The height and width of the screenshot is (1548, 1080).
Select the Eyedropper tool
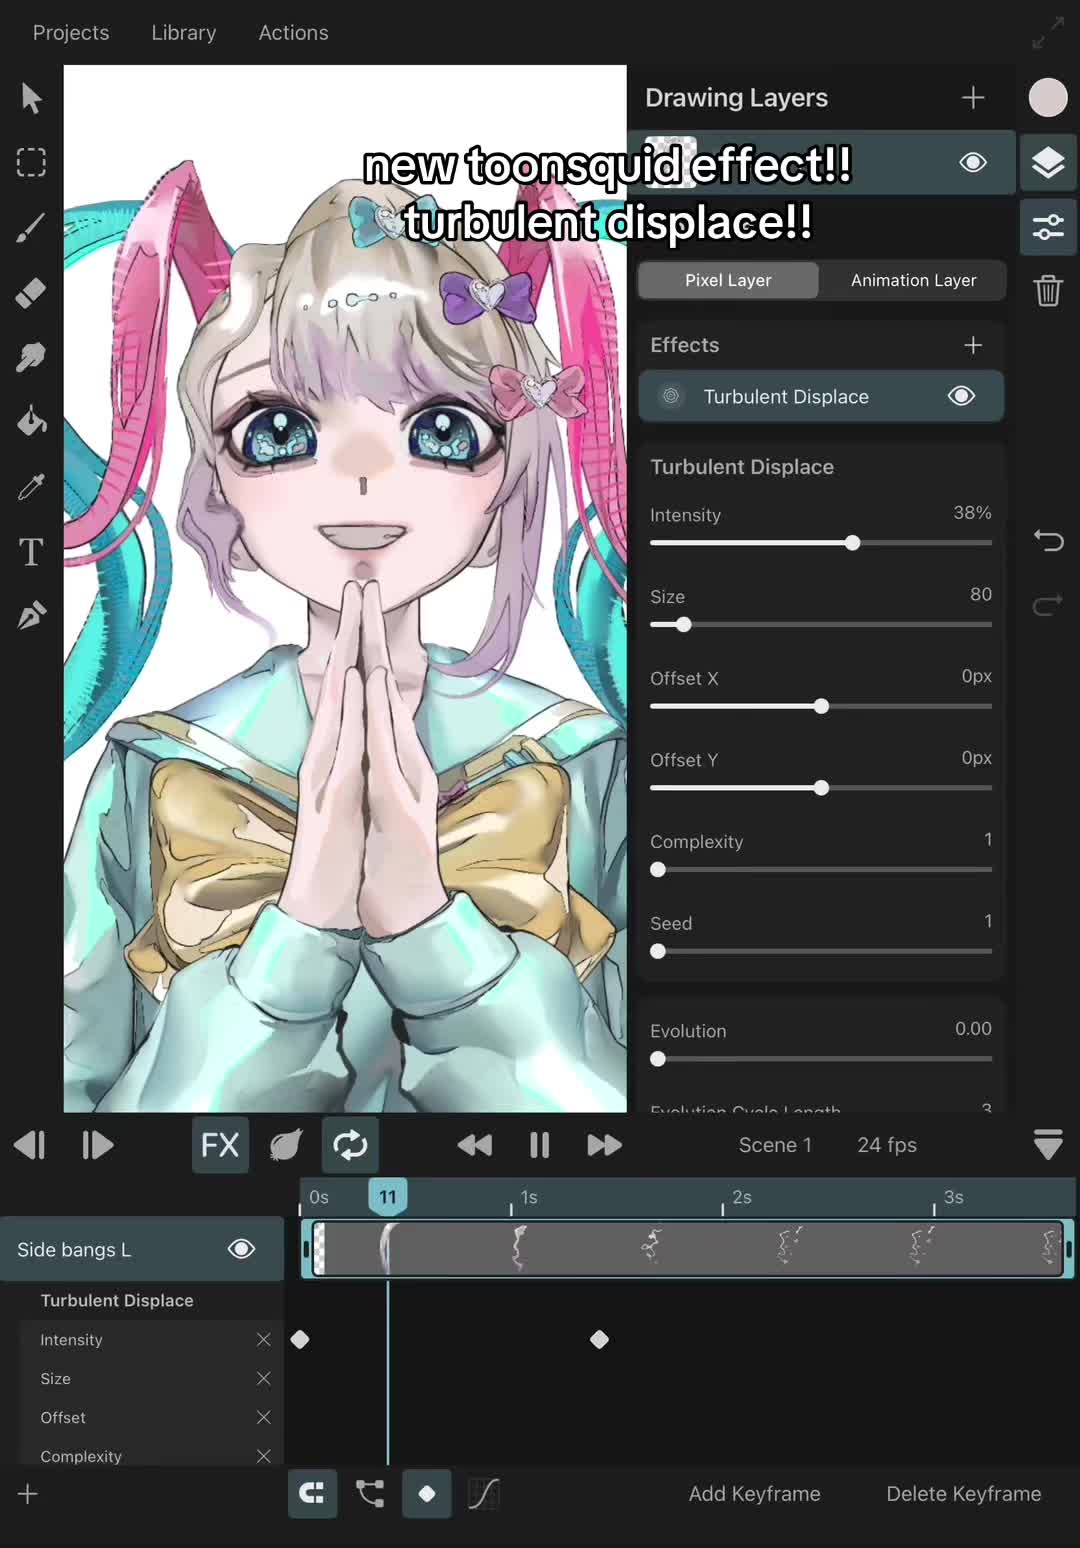point(31,487)
